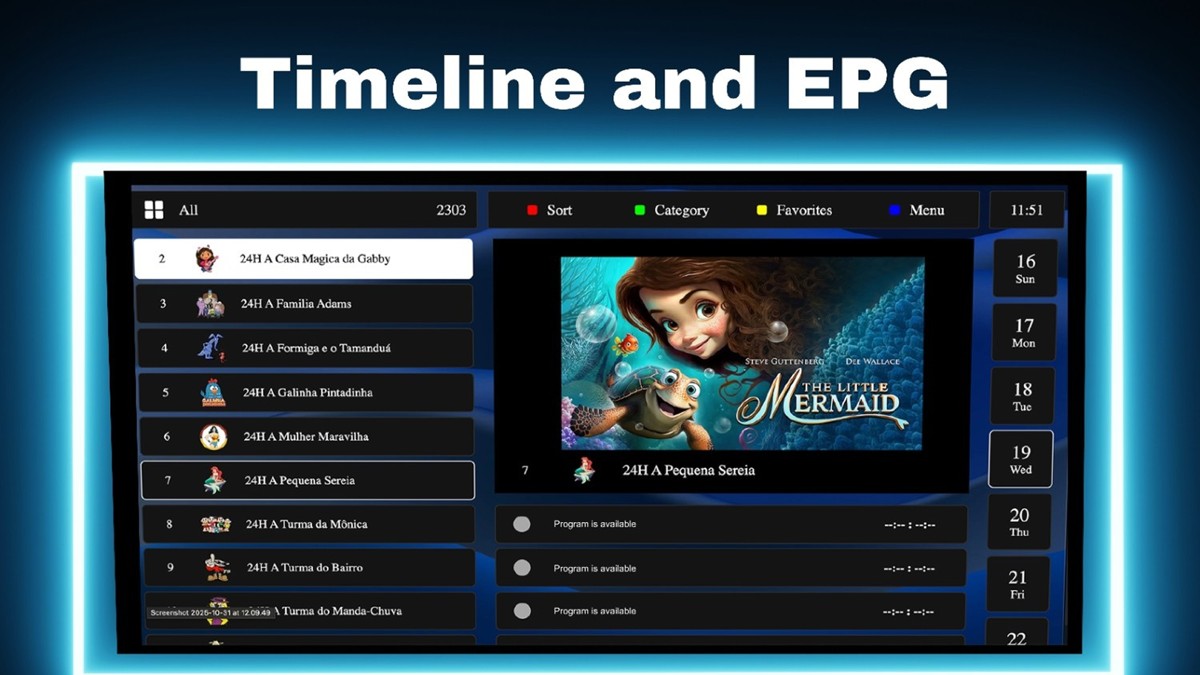Click Favorites label text
The height and width of the screenshot is (675, 1200).
click(x=804, y=210)
